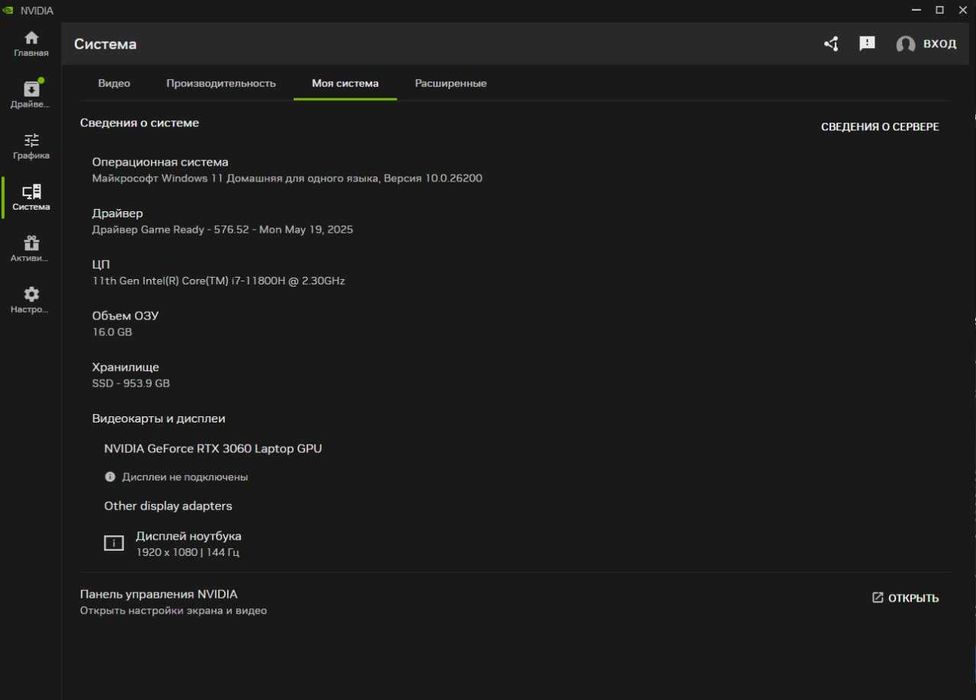Click the SSD - 953.9 GB storage value
Screen dimensions: 976x700
(x=131, y=383)
